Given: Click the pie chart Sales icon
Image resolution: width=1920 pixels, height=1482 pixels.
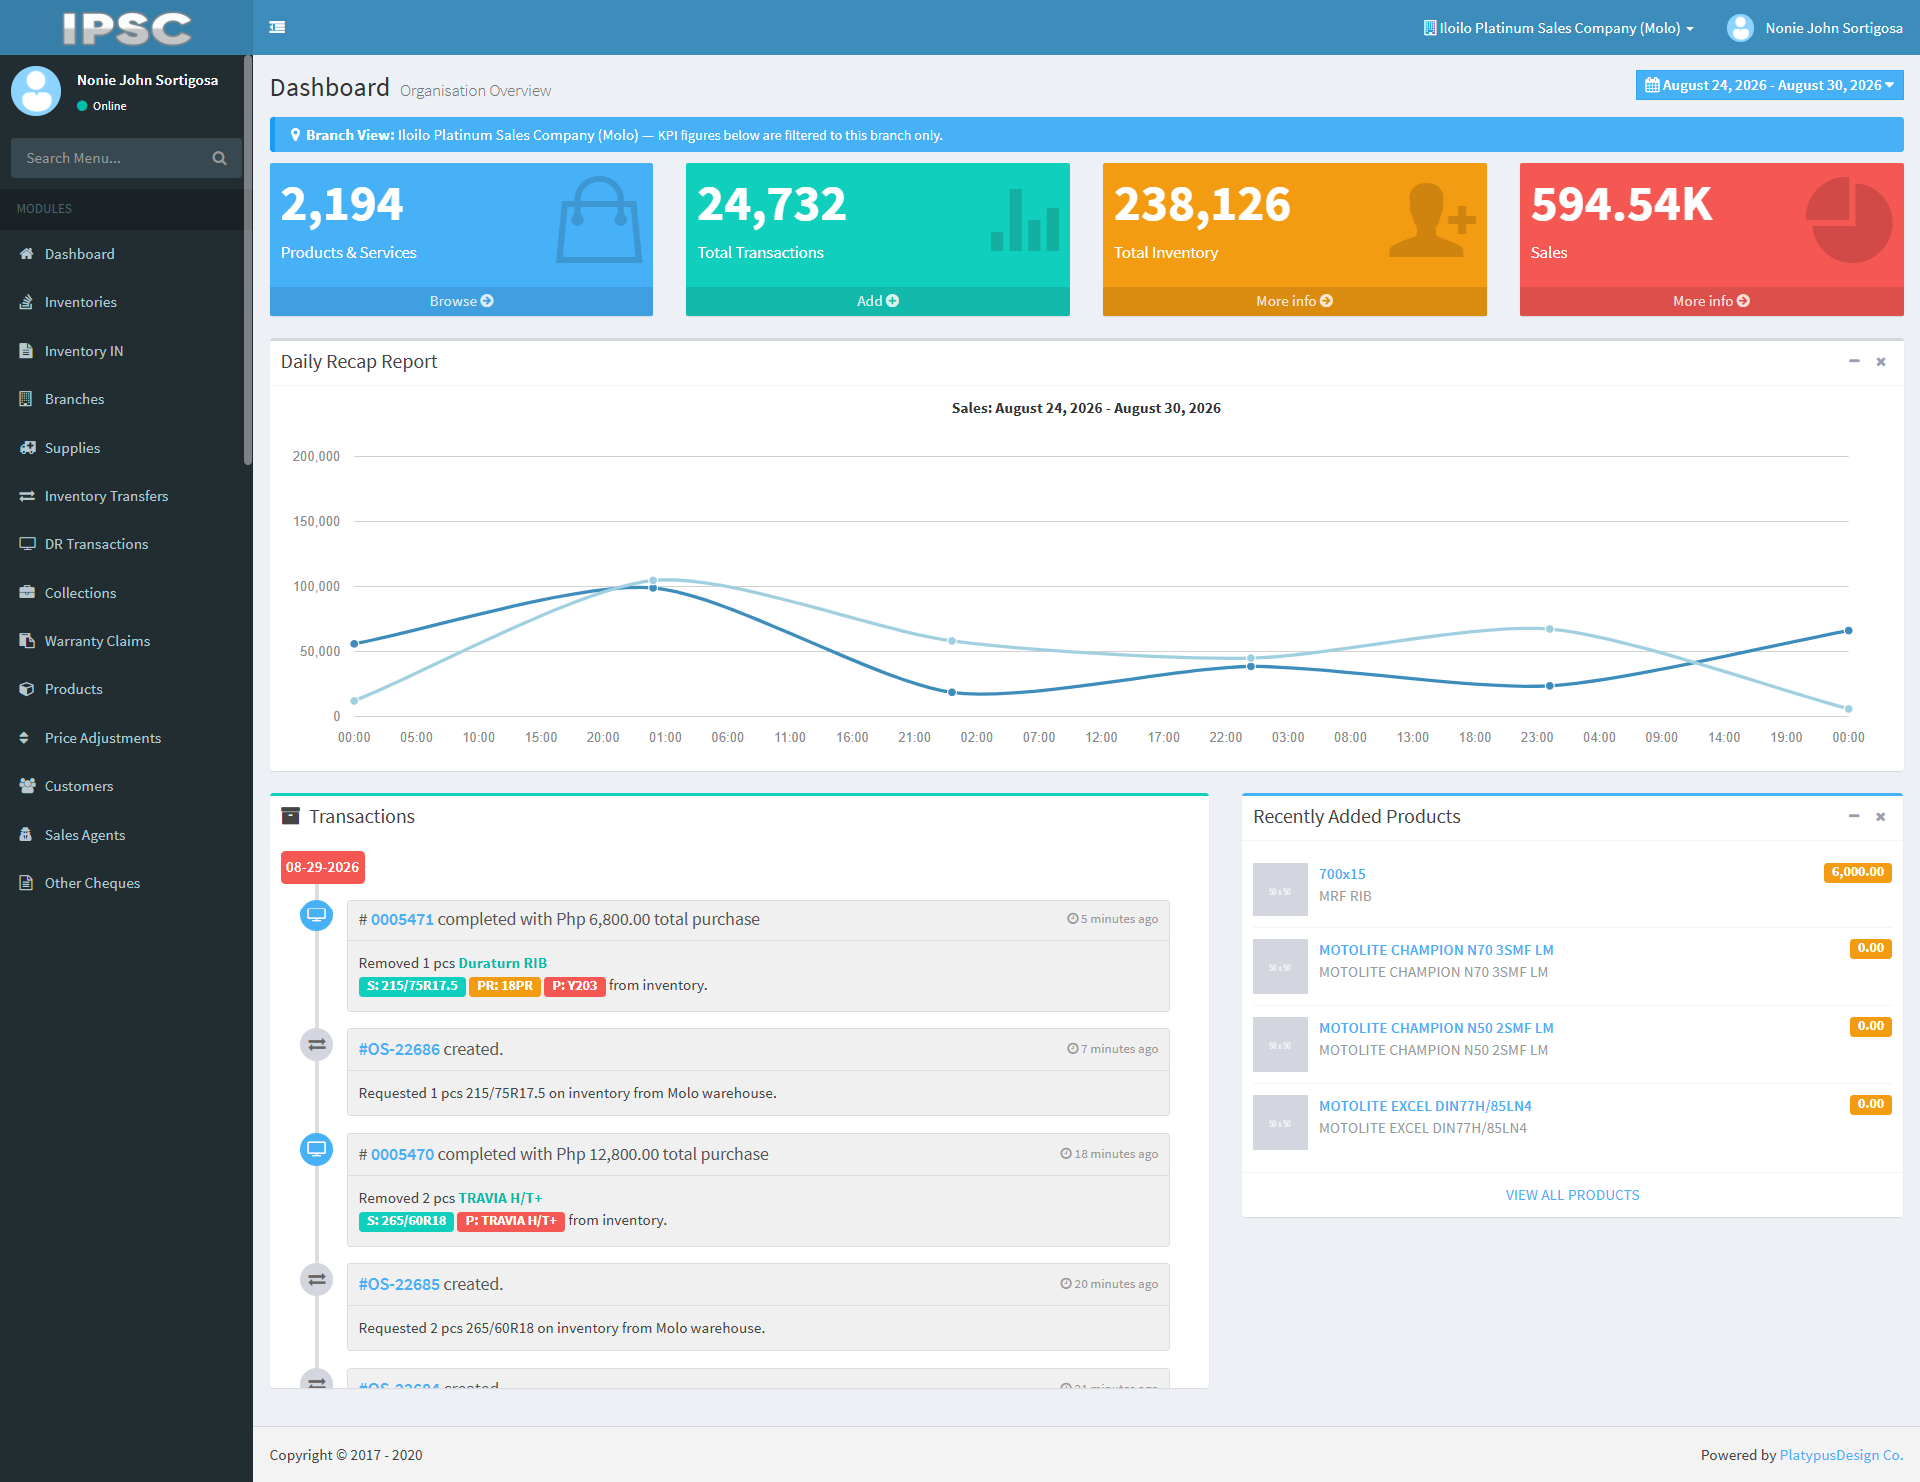Looking at the screenshot, I should 1849,220.
